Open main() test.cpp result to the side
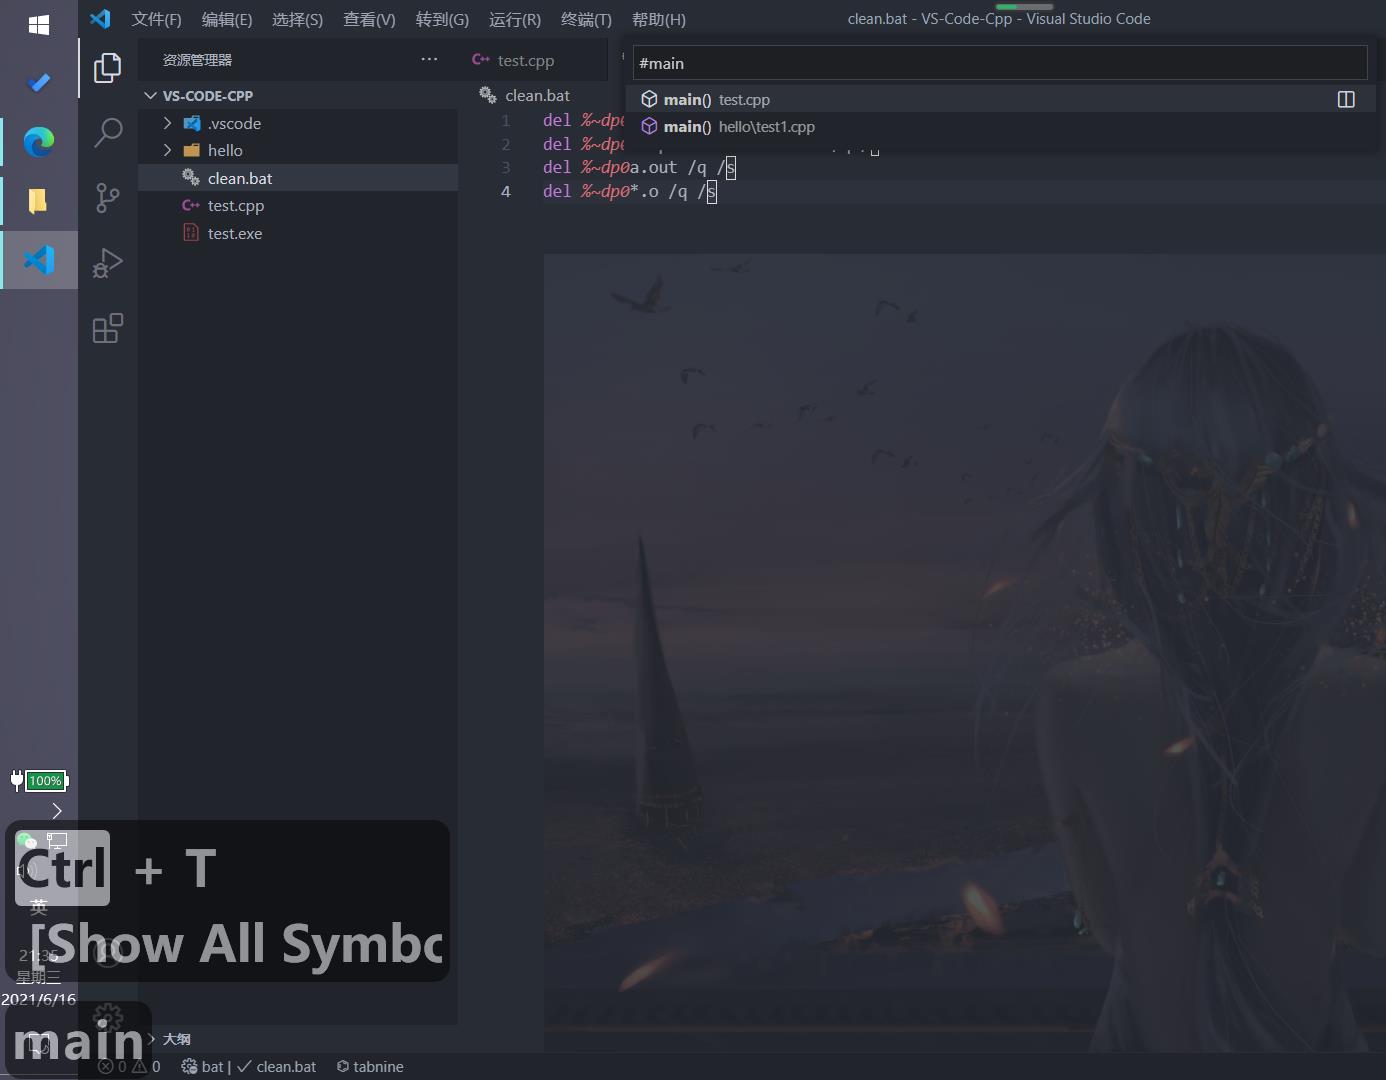The image size is (1386, 1080). [1346, 99]
